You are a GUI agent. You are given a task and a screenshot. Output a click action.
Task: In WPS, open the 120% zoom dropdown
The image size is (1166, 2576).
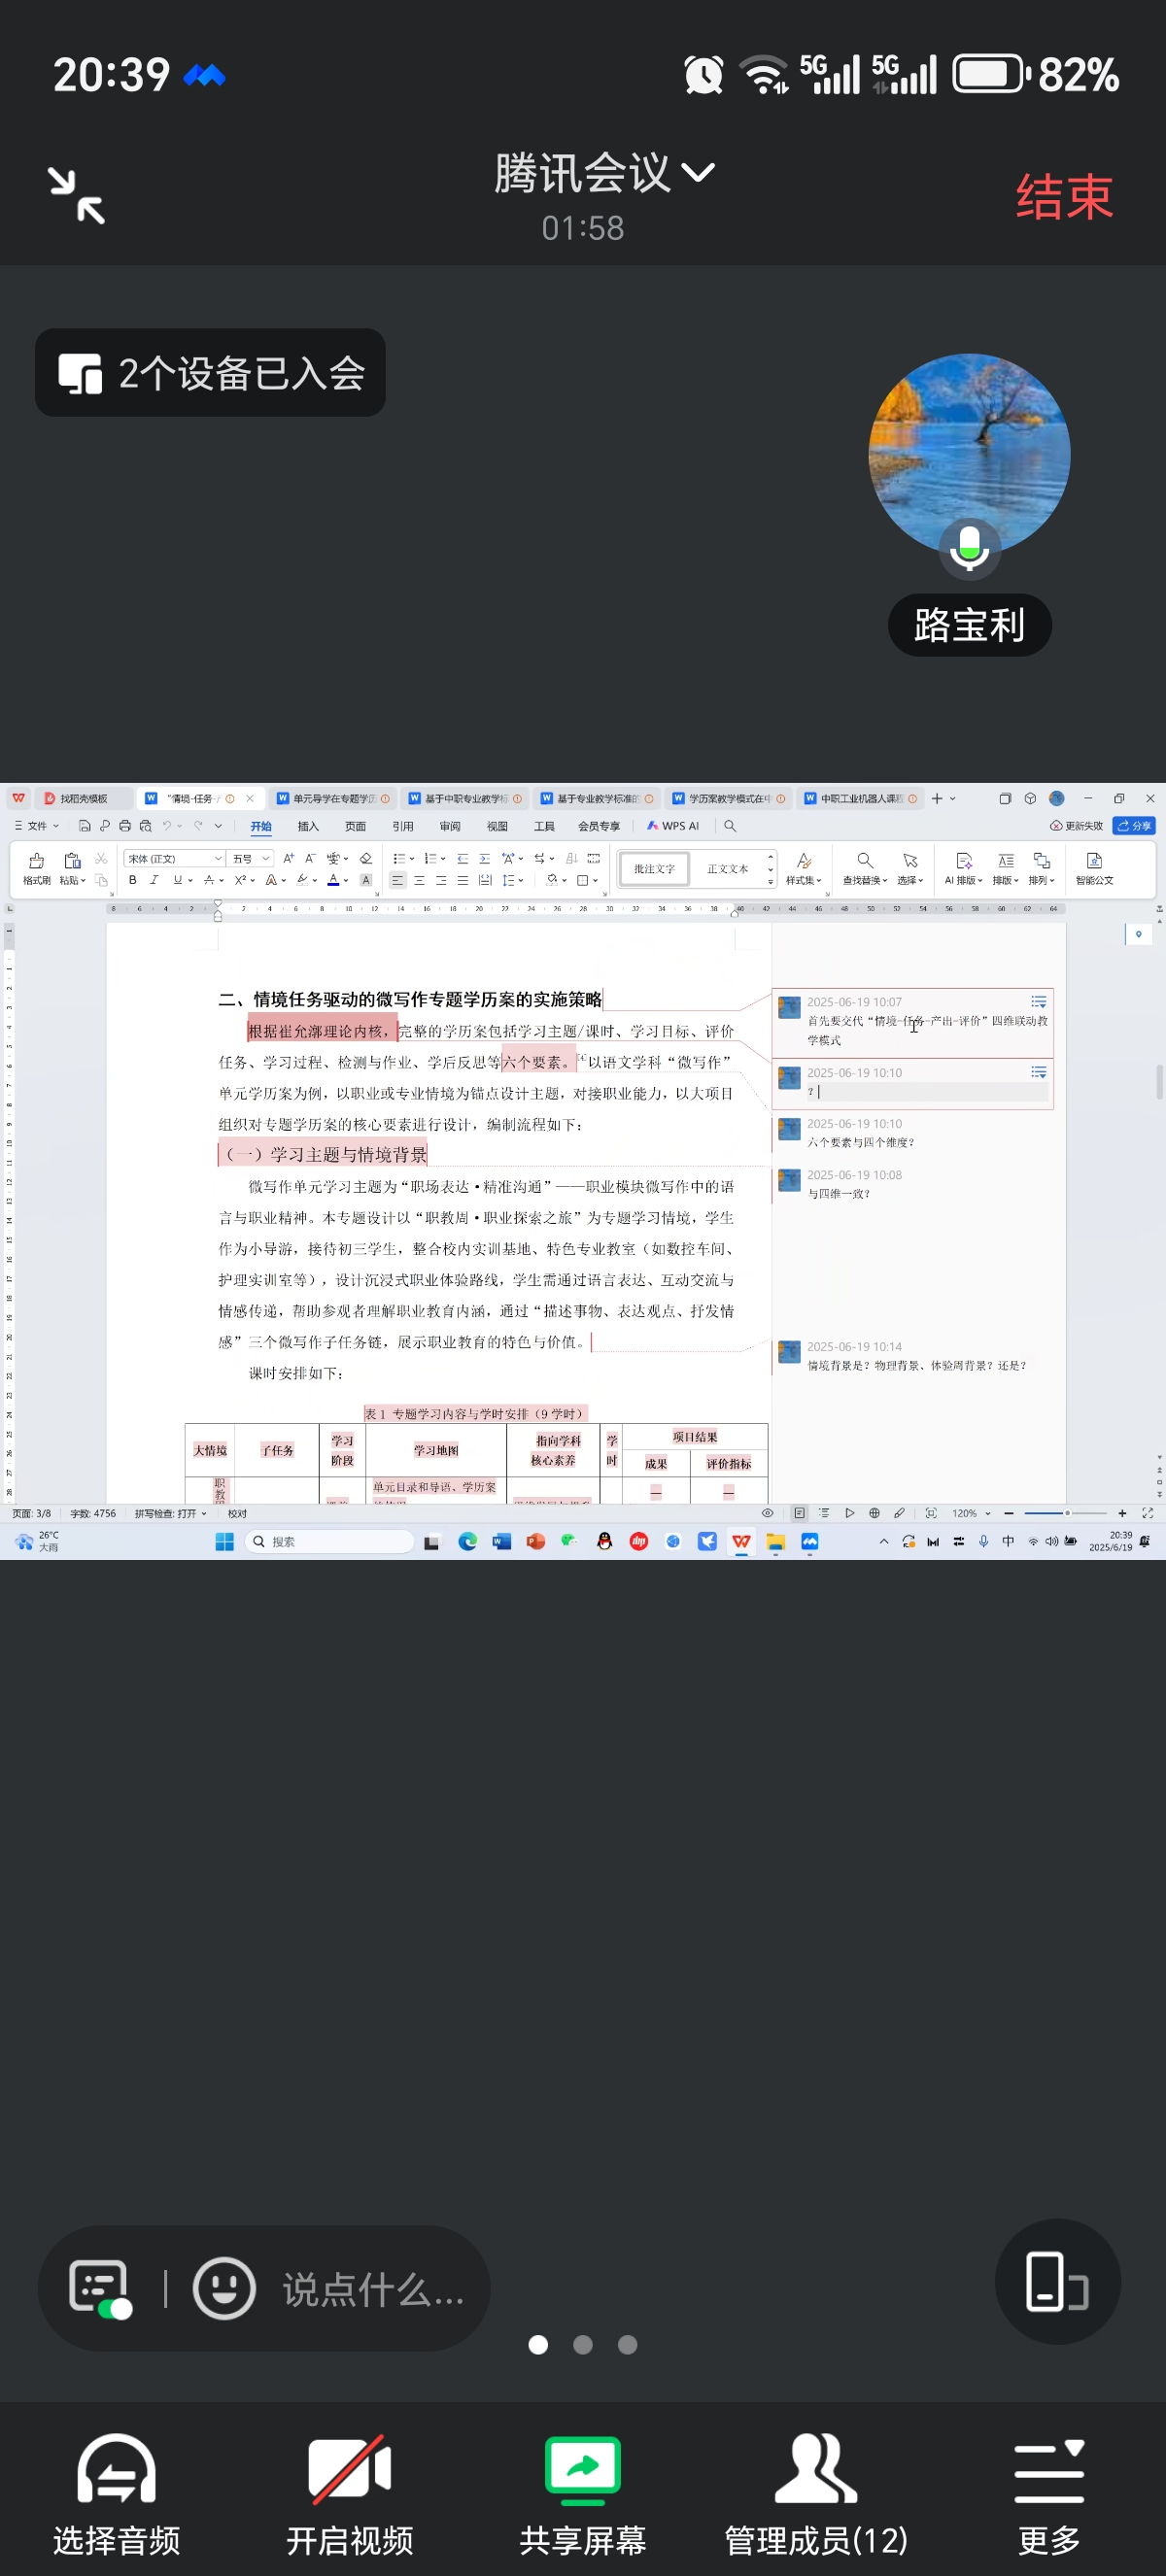click(x=971, y=1513)
